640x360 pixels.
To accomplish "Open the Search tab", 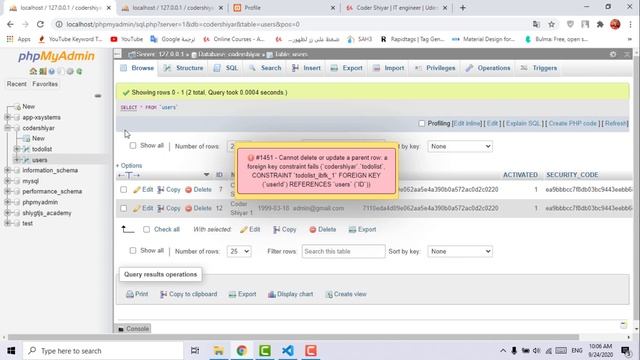I will 265,68.
